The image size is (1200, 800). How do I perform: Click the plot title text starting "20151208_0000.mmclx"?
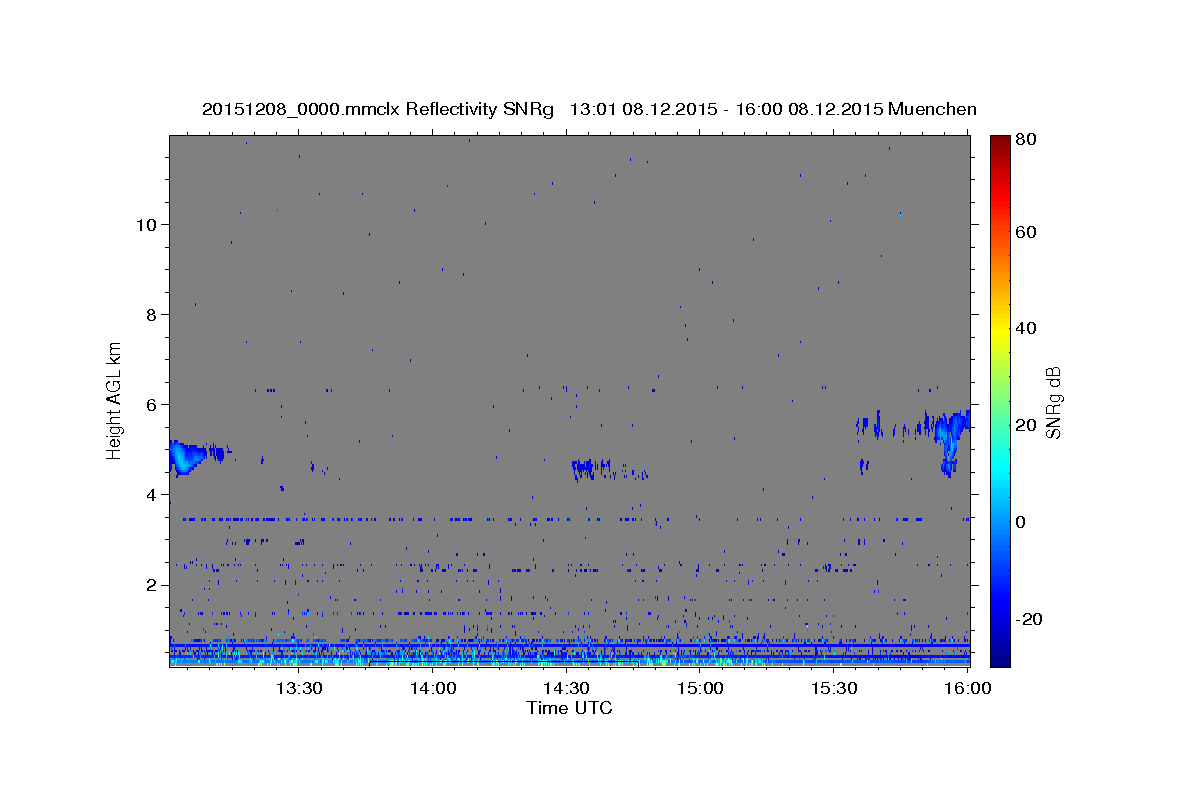tap(589, 109)
